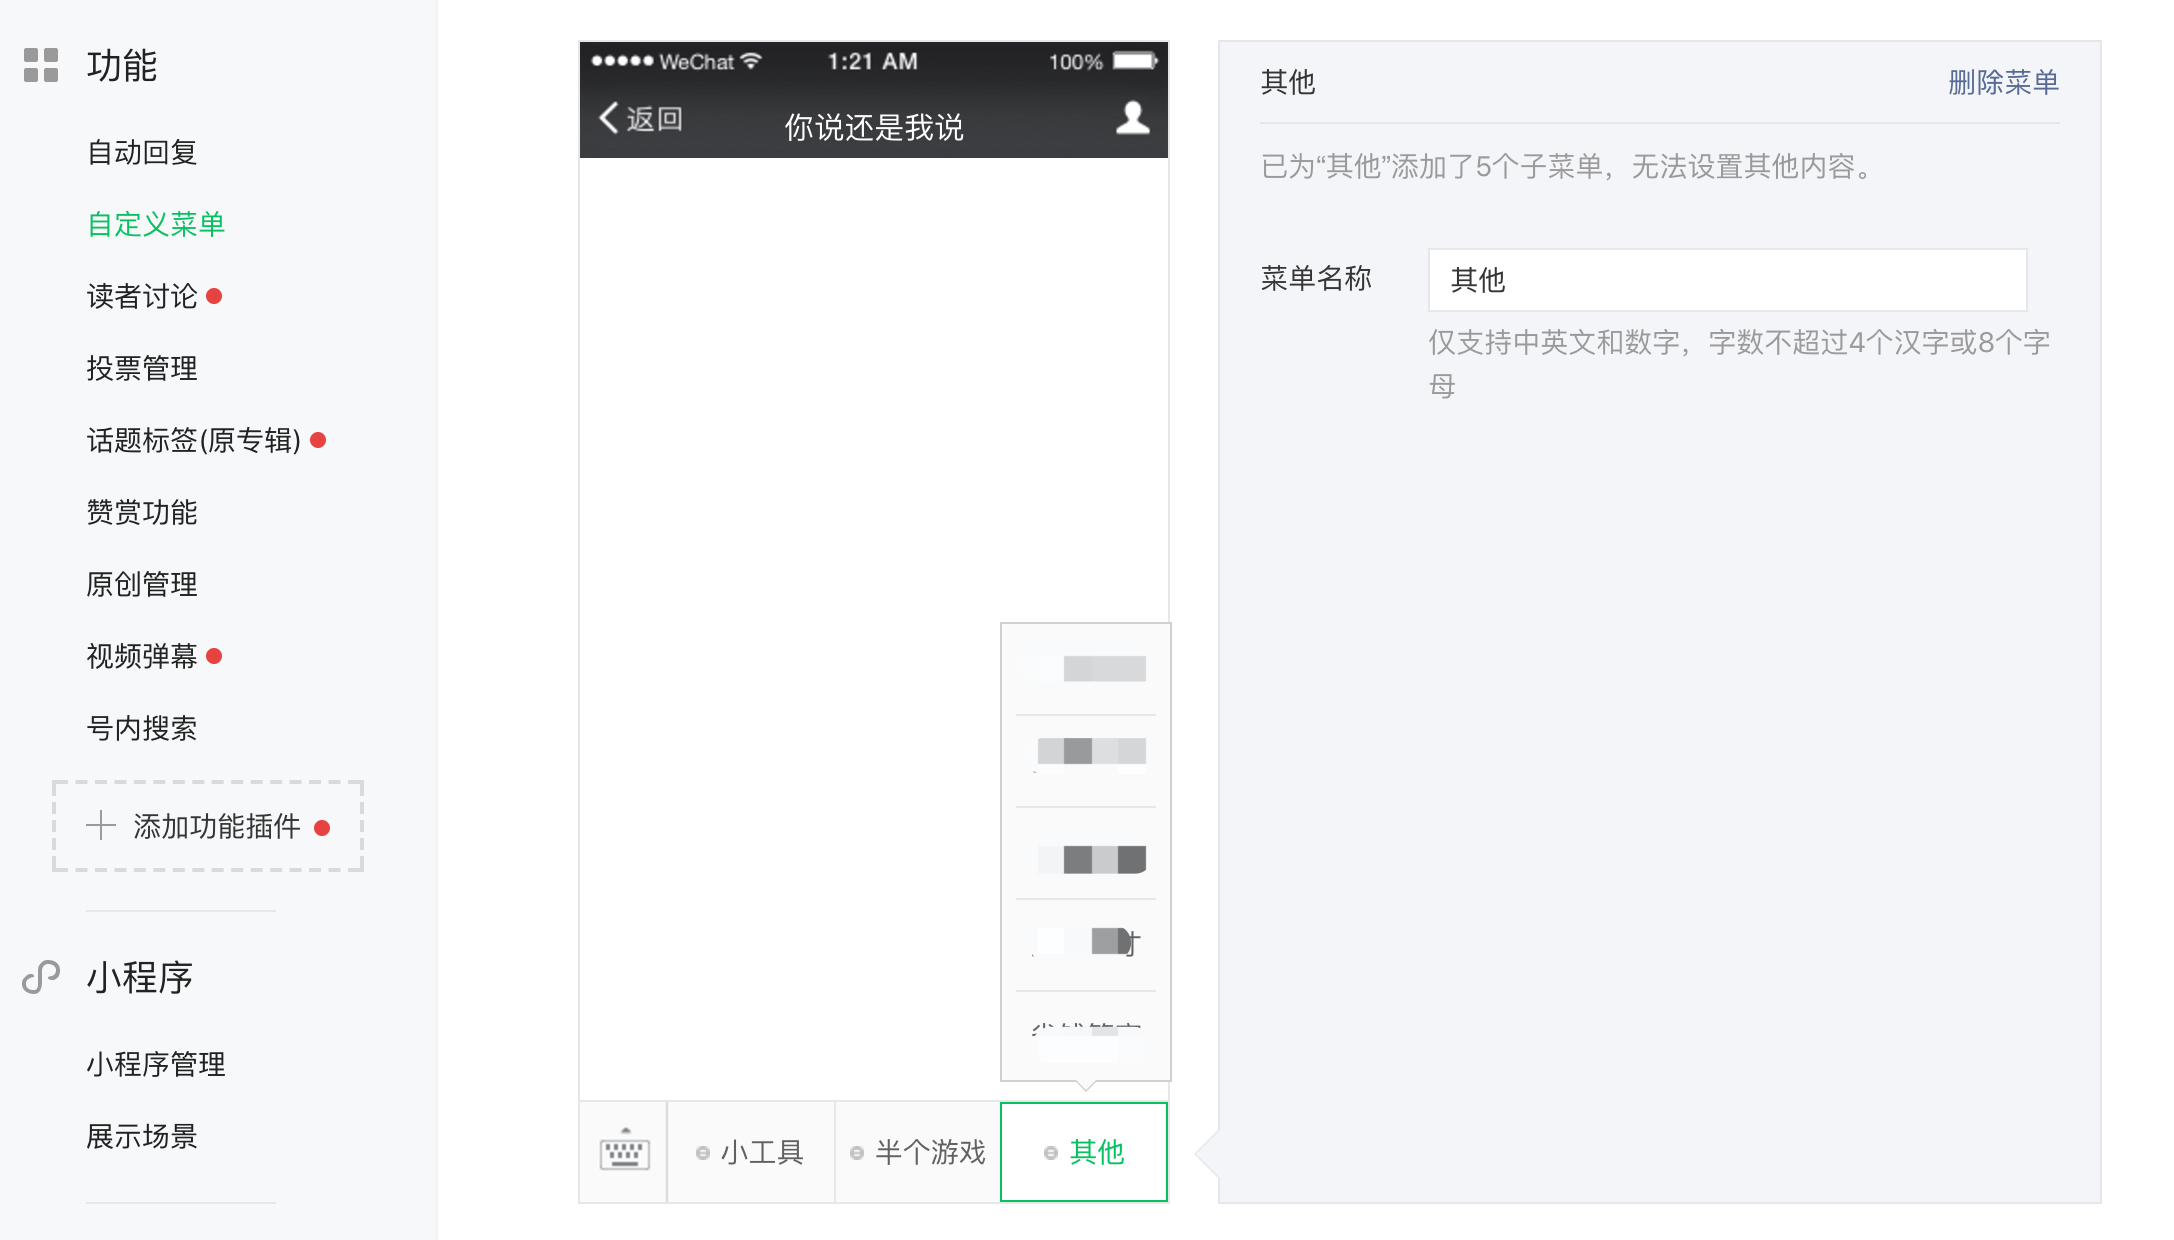
Task: Open 读者讨论 sidebar item
Action: [x=142, y=296]
